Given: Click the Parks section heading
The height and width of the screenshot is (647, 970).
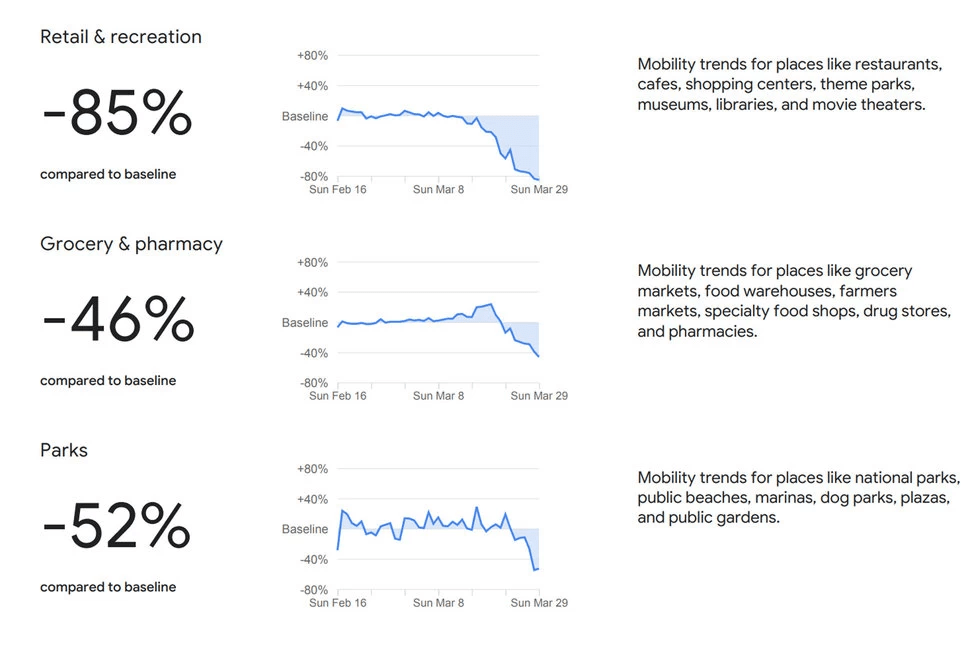Looking at the screenshot, I should point(64,451).
